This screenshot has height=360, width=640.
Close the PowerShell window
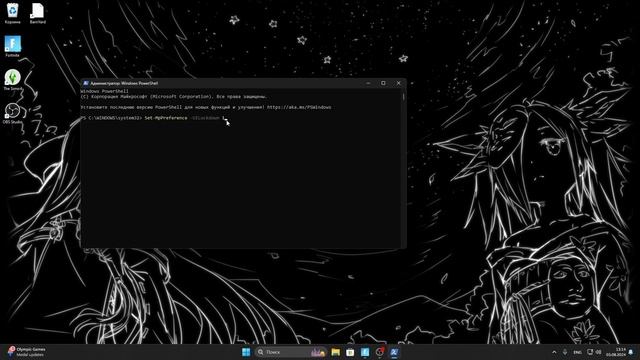pyautogui.click(x=399, y=83)
